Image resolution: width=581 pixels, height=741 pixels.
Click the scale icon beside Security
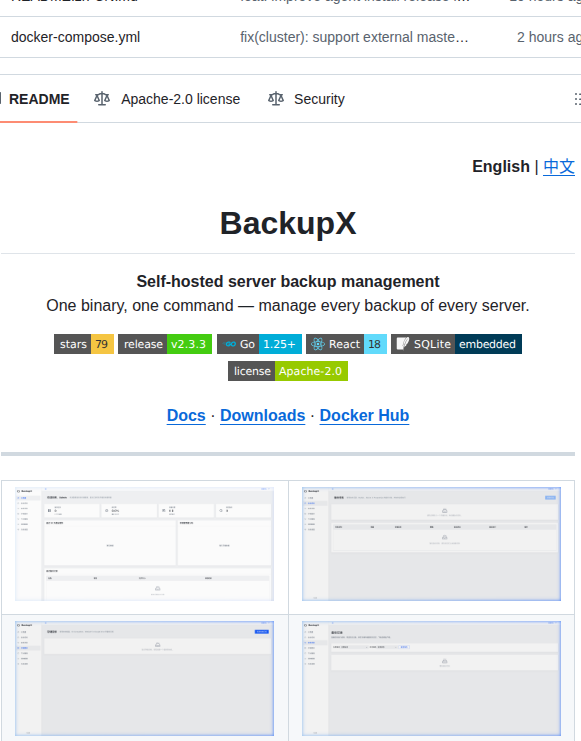pos(276,99)
